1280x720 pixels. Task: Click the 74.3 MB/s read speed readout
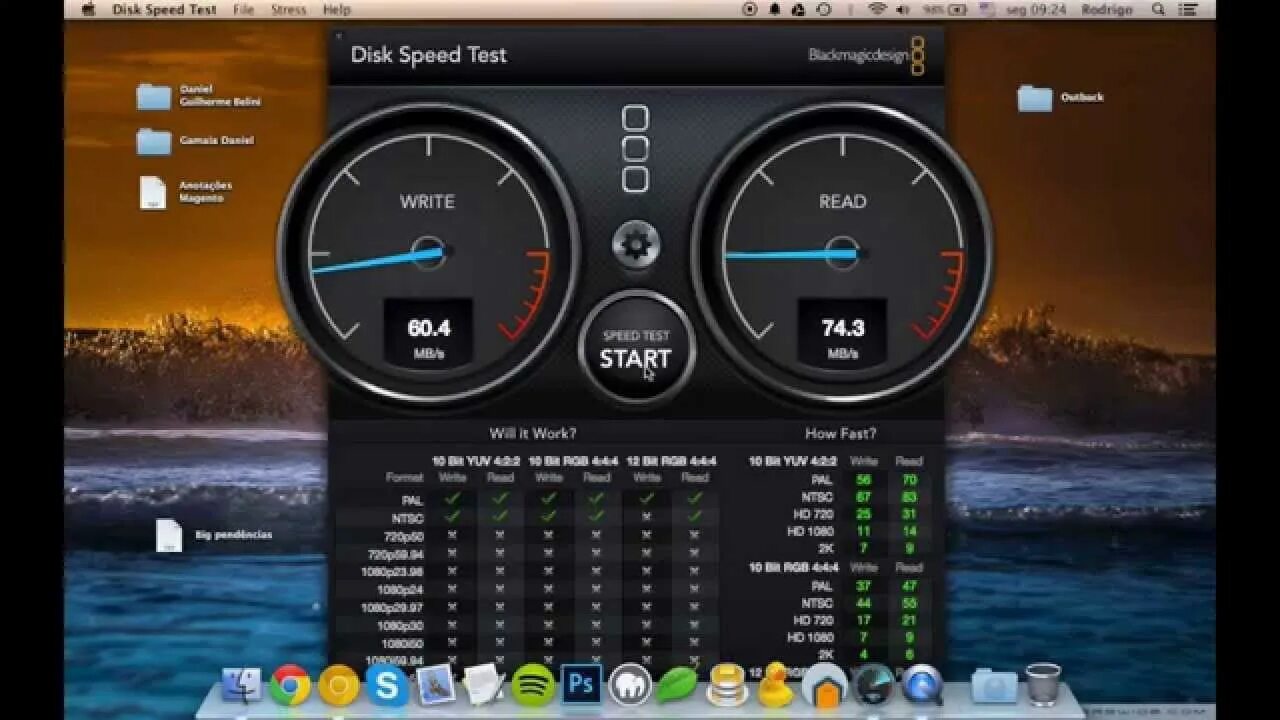click(x=842, y=333)
